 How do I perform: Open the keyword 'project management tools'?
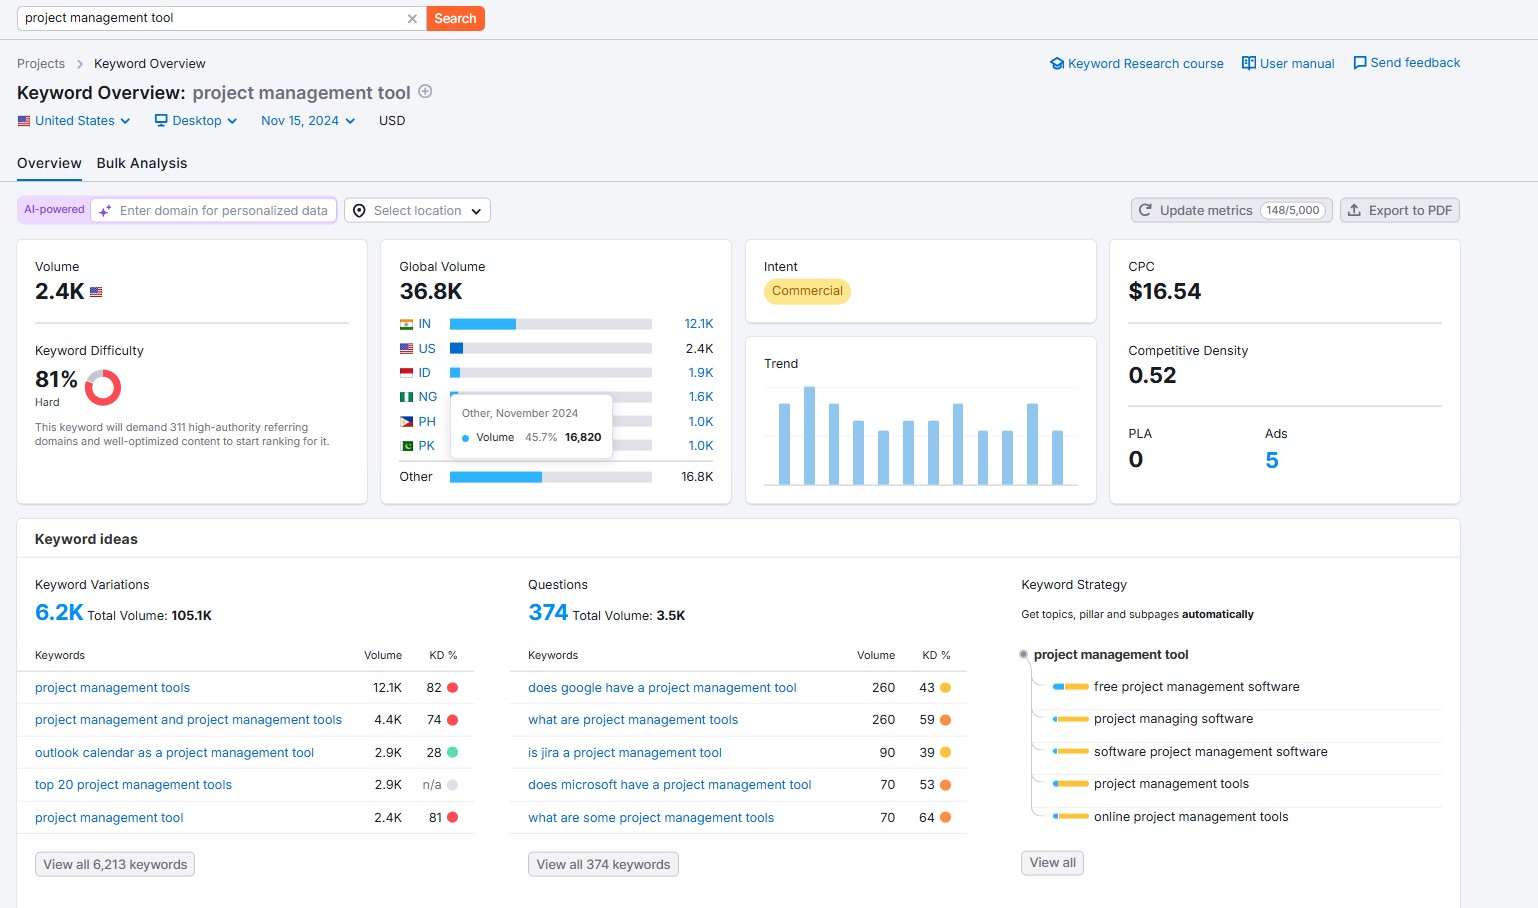click(112, 688)
